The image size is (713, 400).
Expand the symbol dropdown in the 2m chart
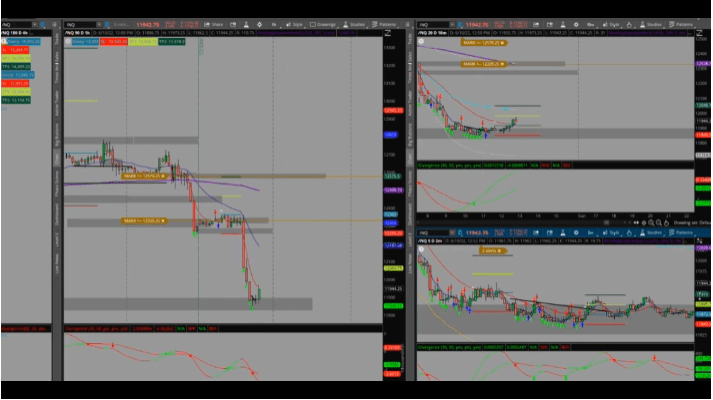(x=452, y=233)
